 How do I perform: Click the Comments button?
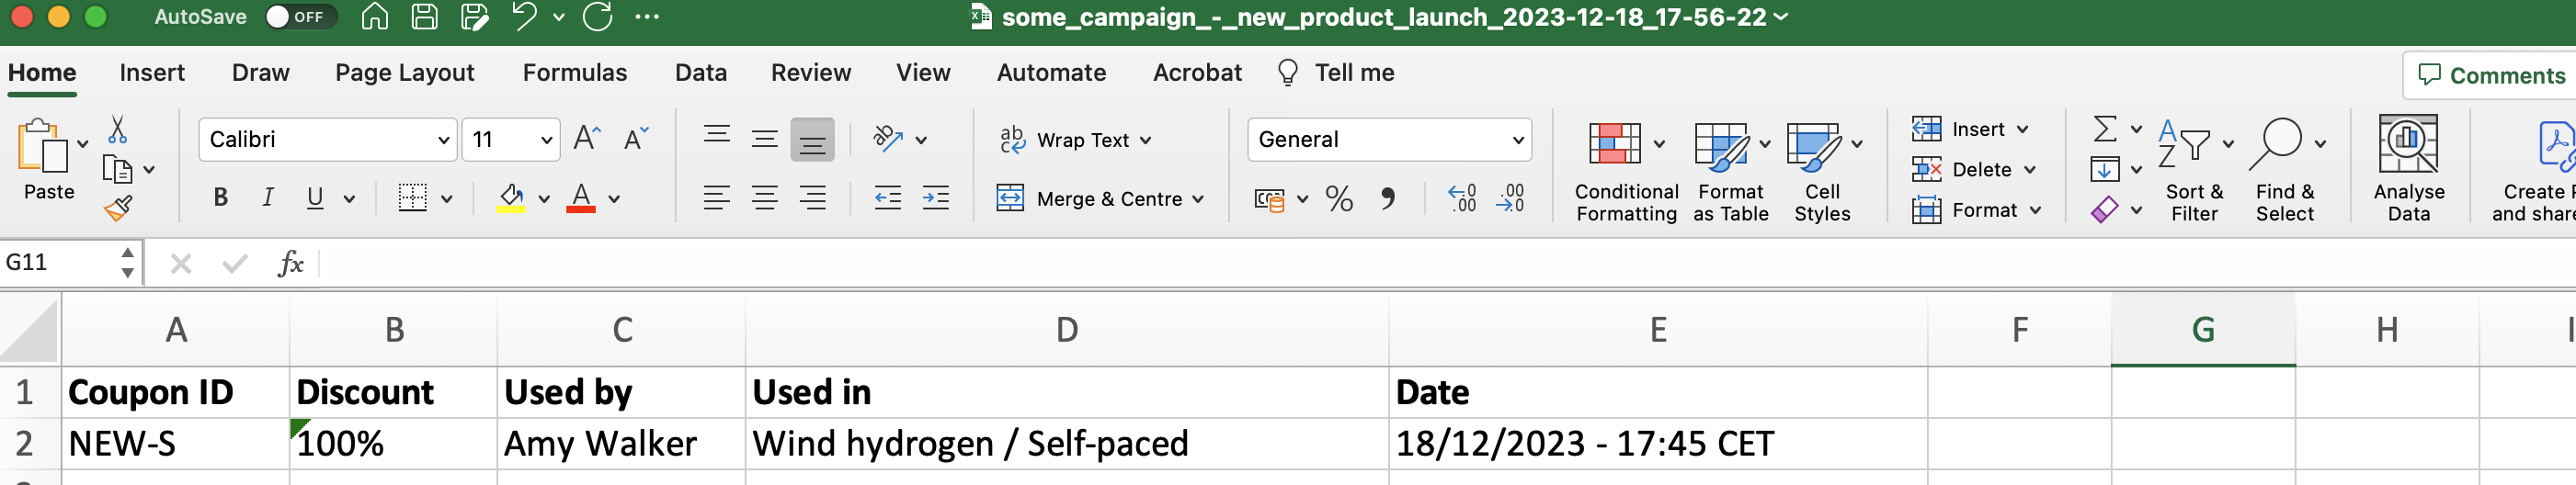[2491, 75]
